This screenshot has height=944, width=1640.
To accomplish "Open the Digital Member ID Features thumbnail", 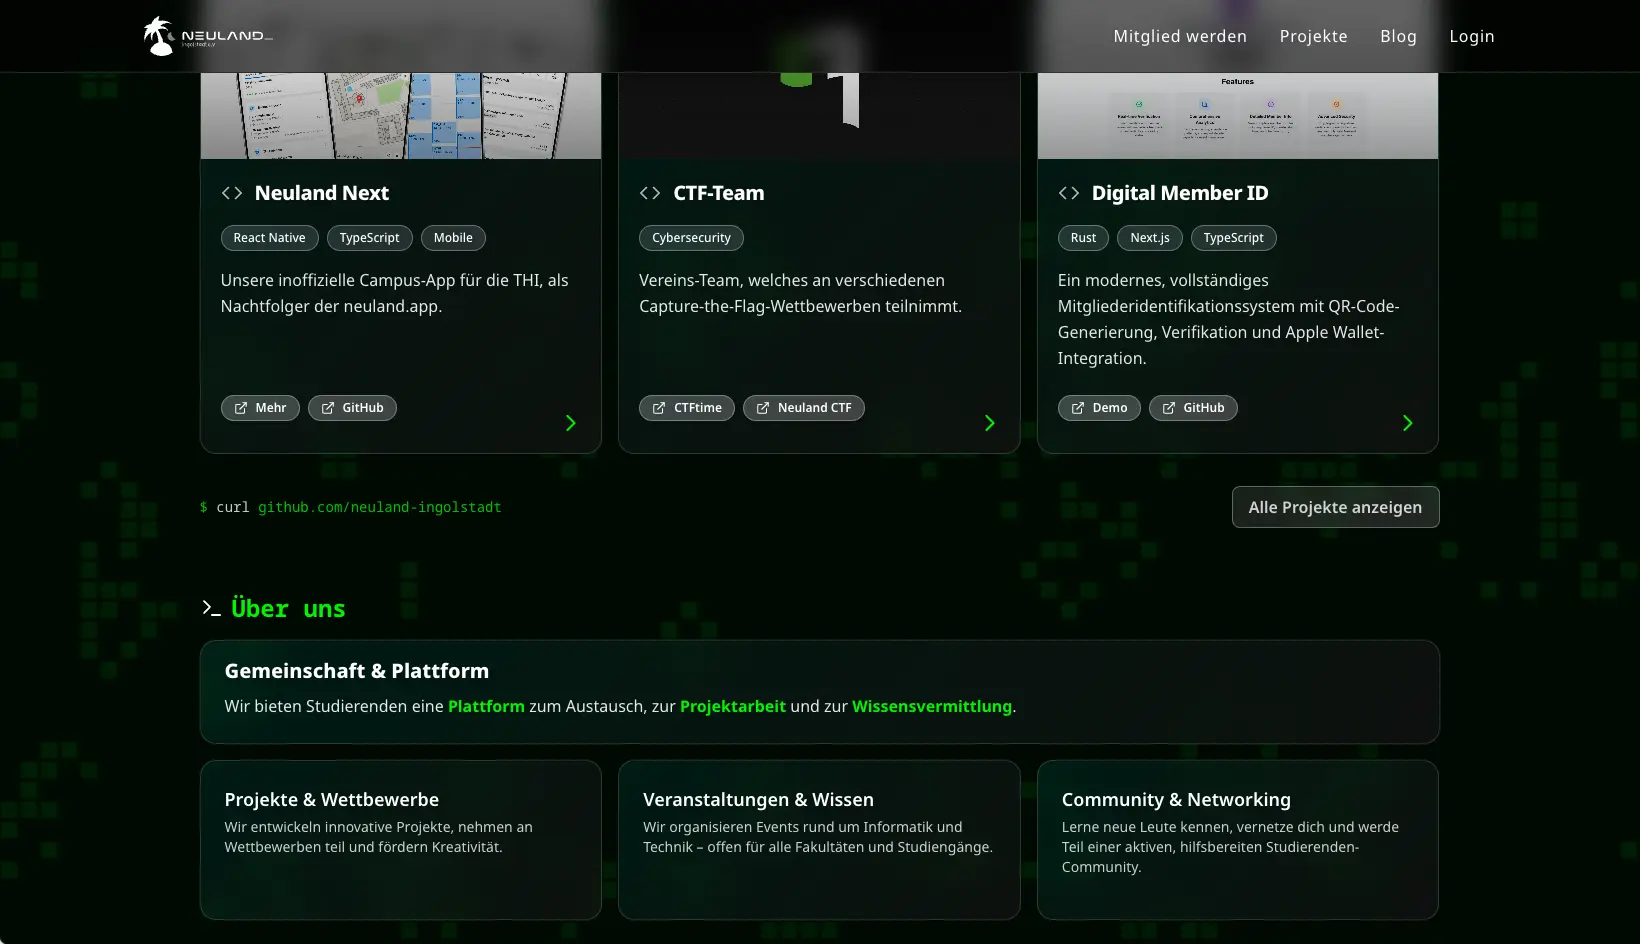I will (1238, 115).
